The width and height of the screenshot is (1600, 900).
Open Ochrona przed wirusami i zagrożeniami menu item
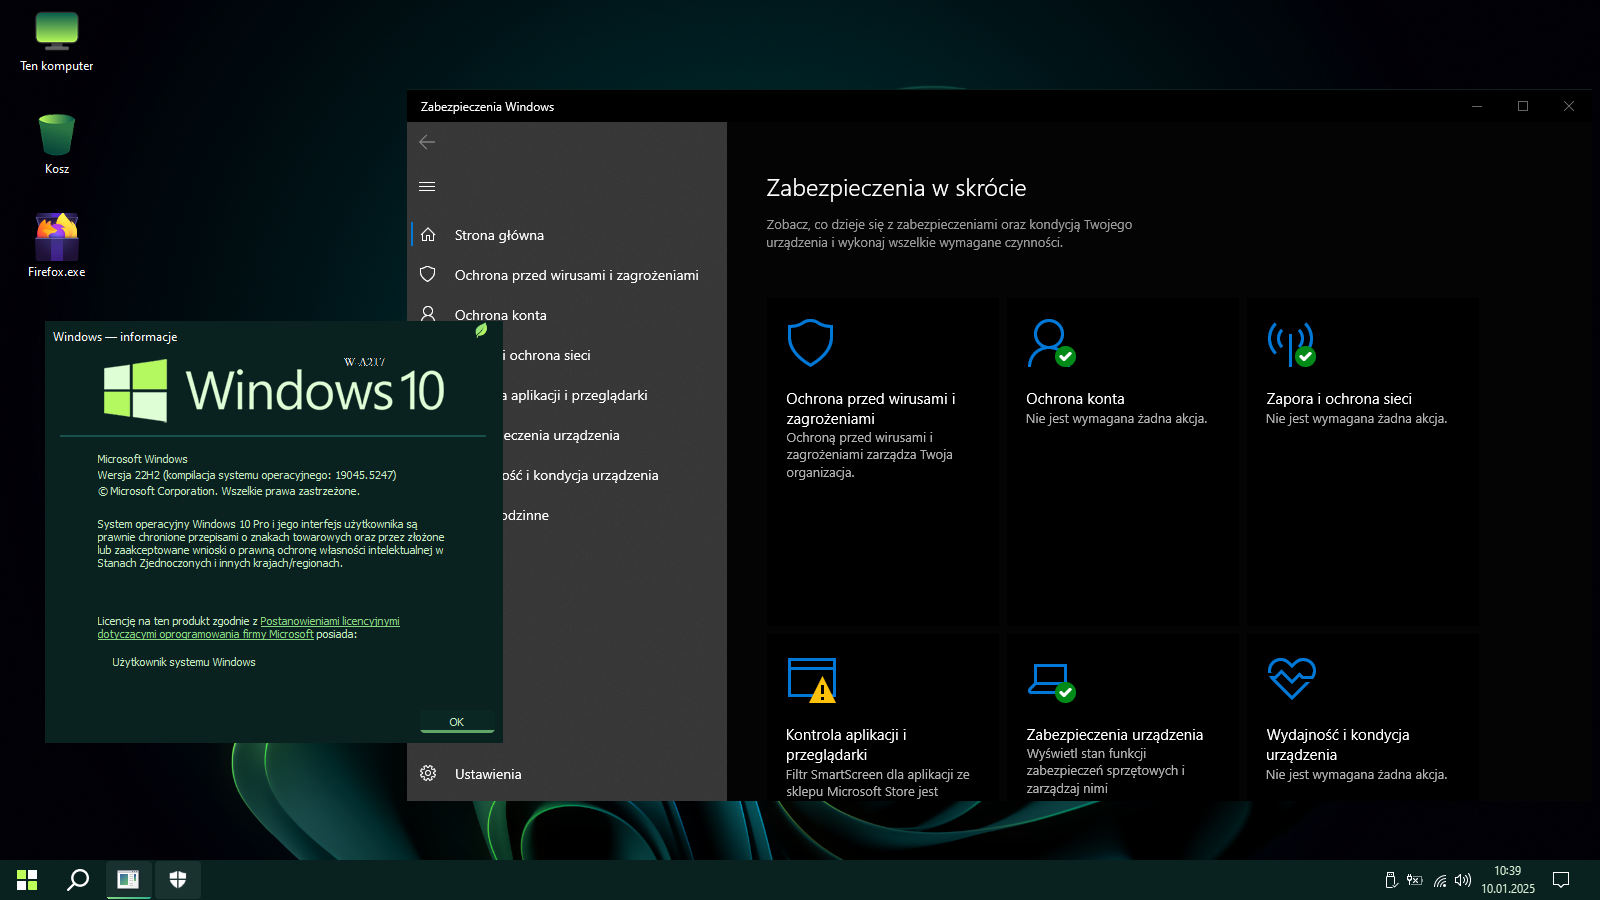click(576, 275)
